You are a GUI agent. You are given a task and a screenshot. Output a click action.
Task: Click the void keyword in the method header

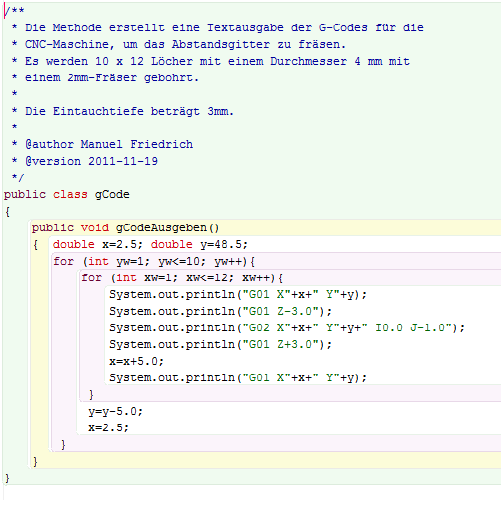[95, 228]
